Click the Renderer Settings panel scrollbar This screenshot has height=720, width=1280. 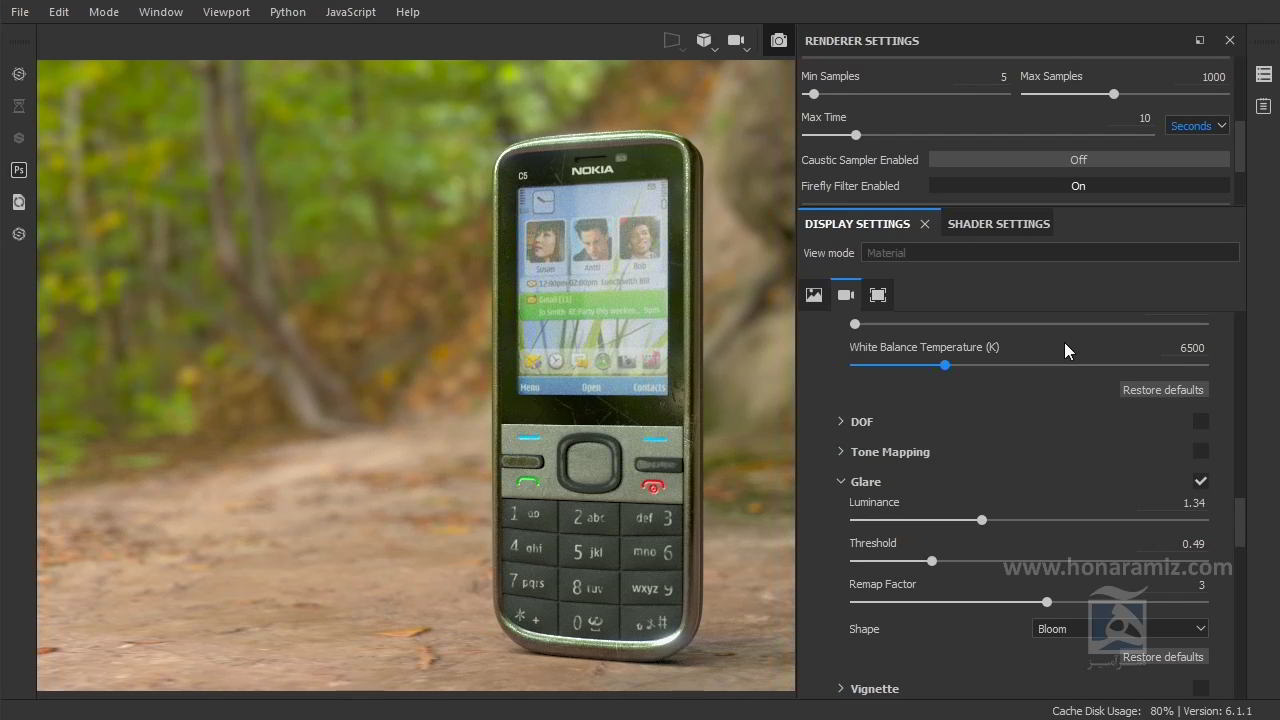tap(1240, 147)
